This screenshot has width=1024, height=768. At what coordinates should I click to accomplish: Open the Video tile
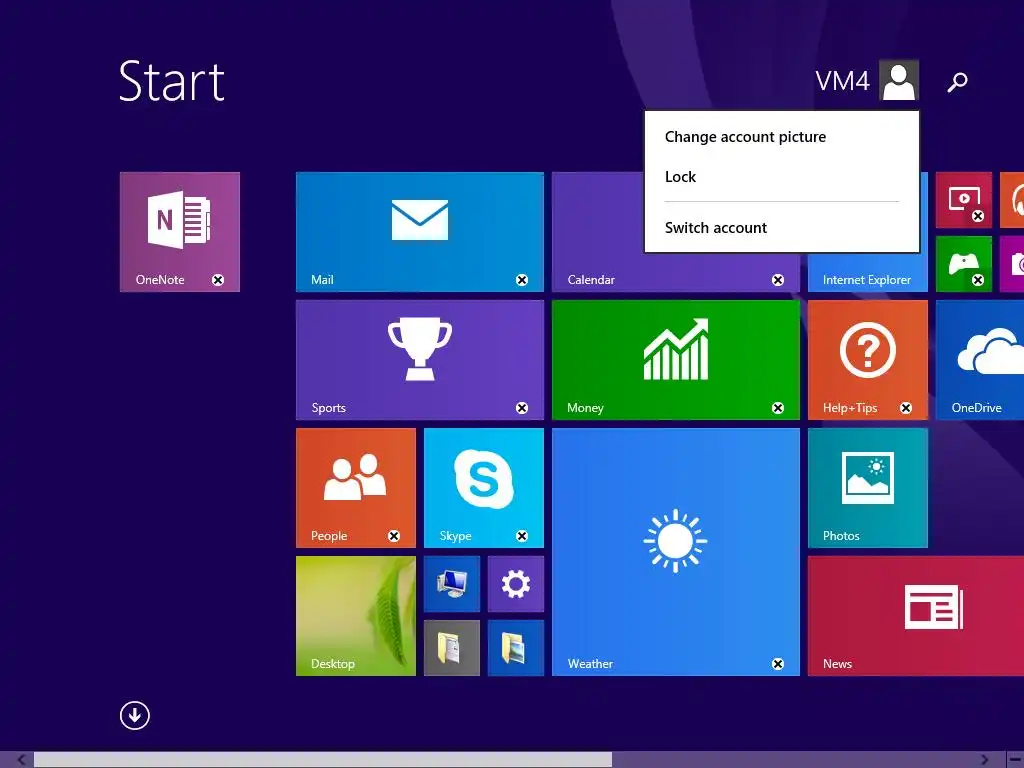coord(963,200)
